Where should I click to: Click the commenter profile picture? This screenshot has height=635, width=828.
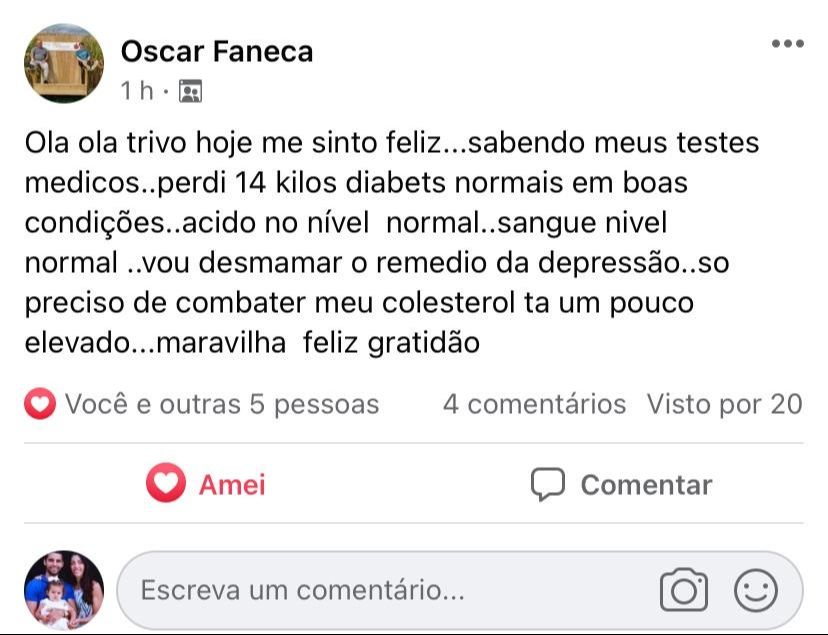click(x=64, y=590)
